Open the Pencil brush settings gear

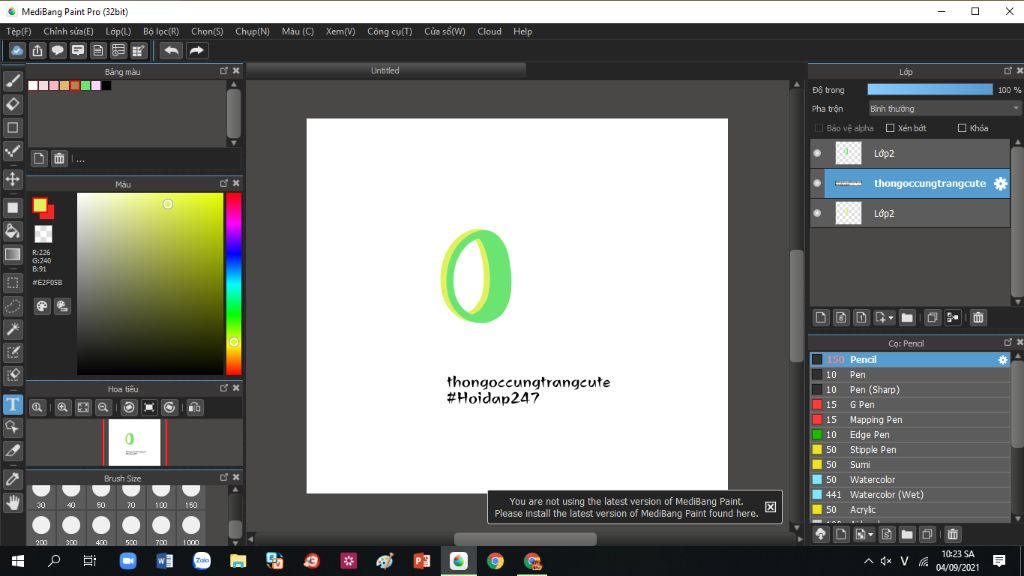click(x=1002, y=360)
